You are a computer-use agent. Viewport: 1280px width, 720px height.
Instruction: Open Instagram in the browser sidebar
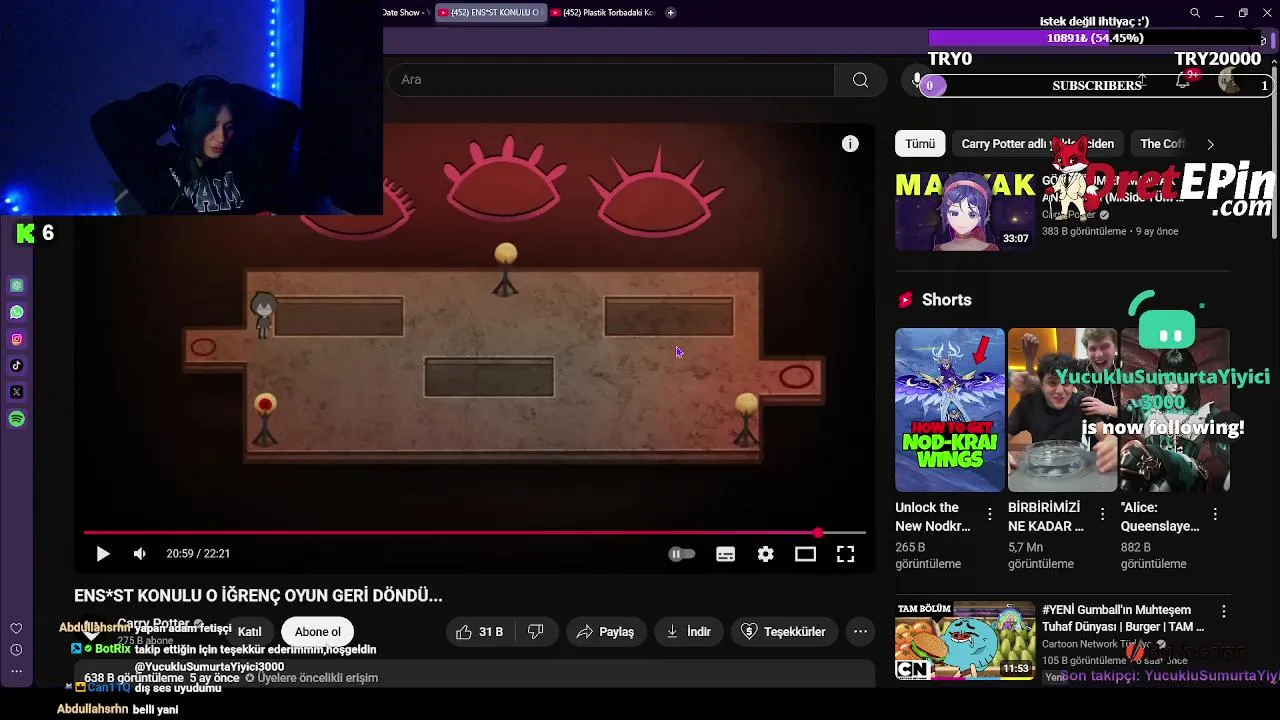(x=17, y=339)
